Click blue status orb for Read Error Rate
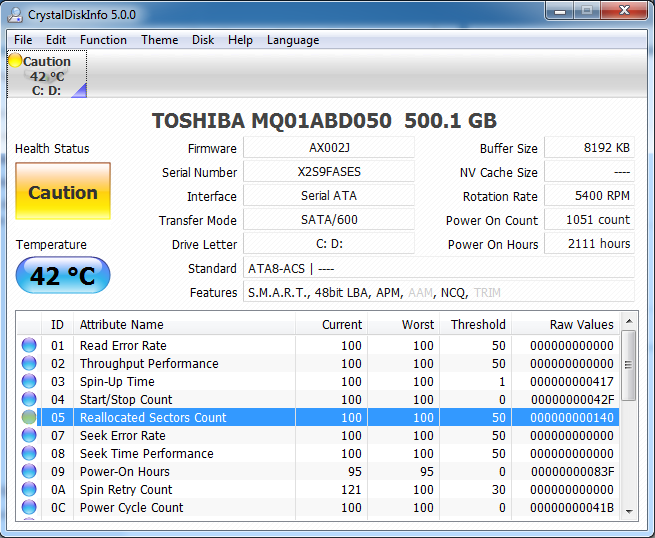The width and height of the screenshot is (655, 538). click(x=29, y=346)
